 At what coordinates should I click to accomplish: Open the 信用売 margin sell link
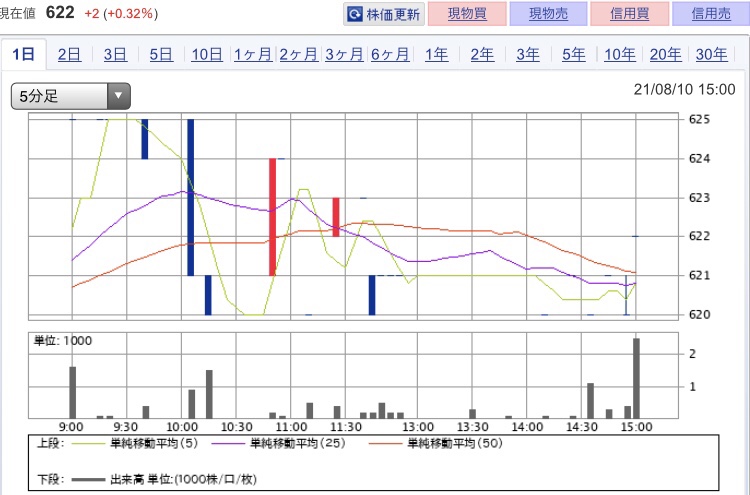click(711, 14)
